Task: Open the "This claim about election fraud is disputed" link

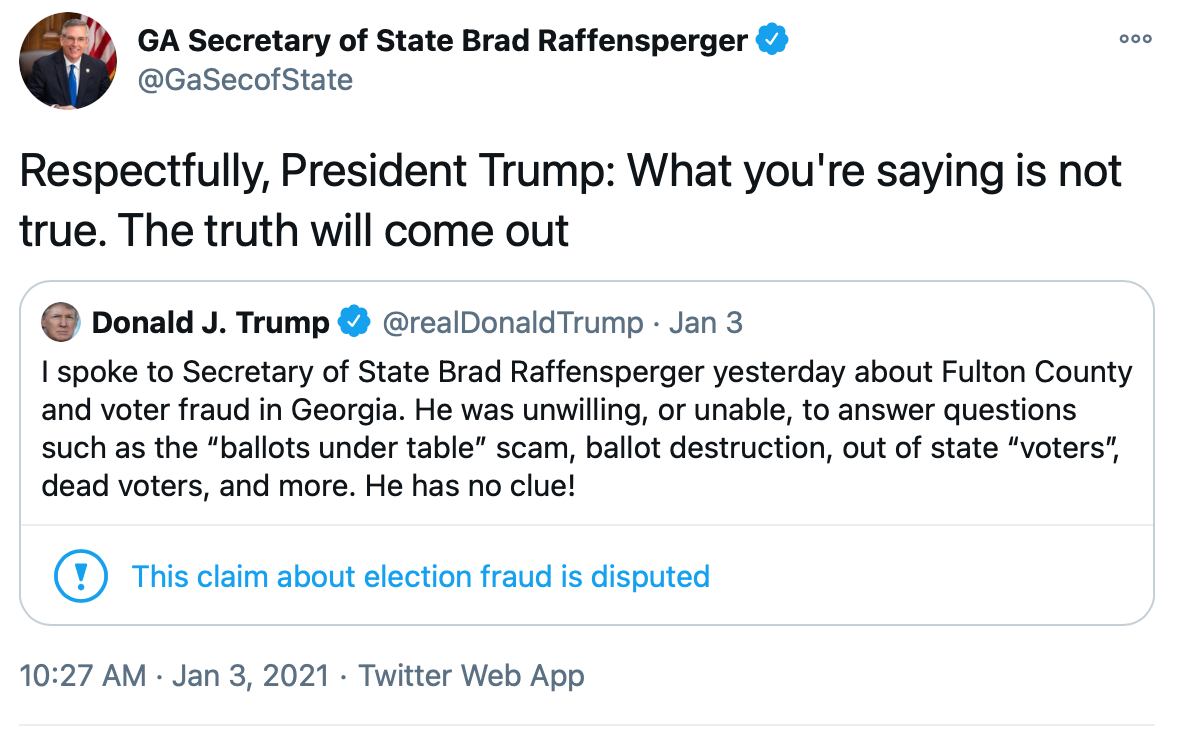Action: (x=420, y=577)
